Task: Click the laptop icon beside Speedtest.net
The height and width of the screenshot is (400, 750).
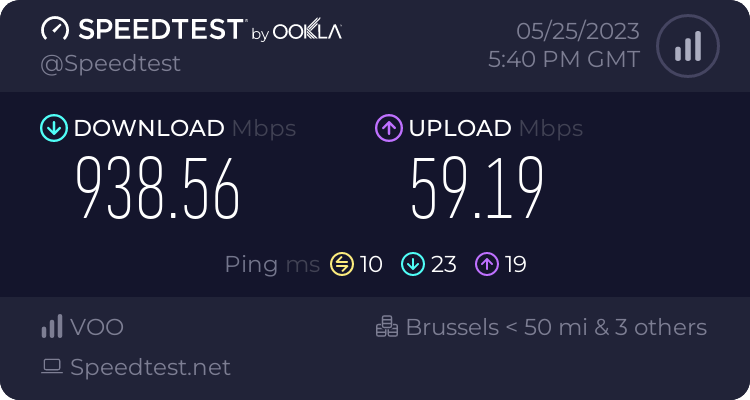Action: coord(52,367)
